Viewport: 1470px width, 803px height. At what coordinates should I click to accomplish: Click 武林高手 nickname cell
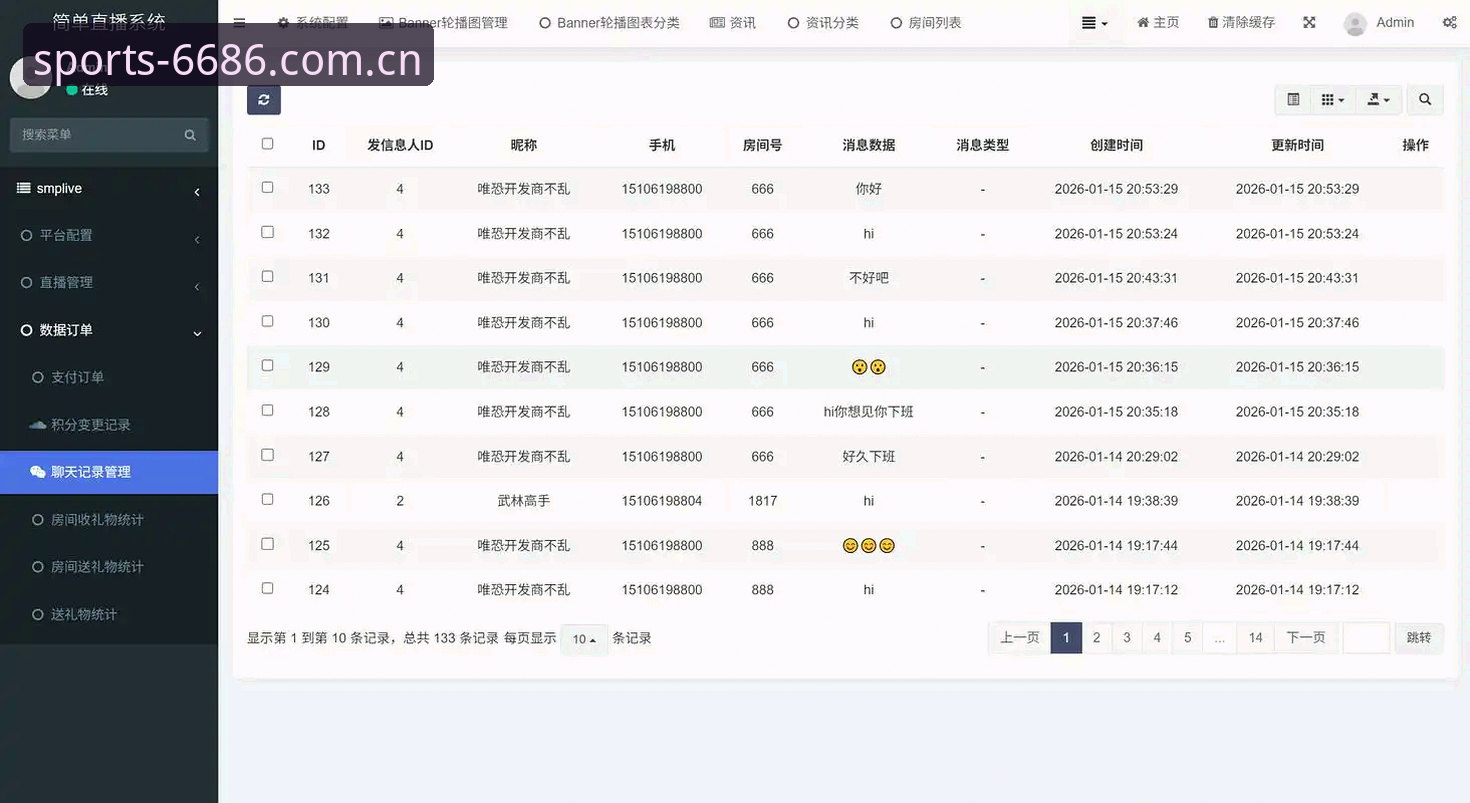(524, 501)
